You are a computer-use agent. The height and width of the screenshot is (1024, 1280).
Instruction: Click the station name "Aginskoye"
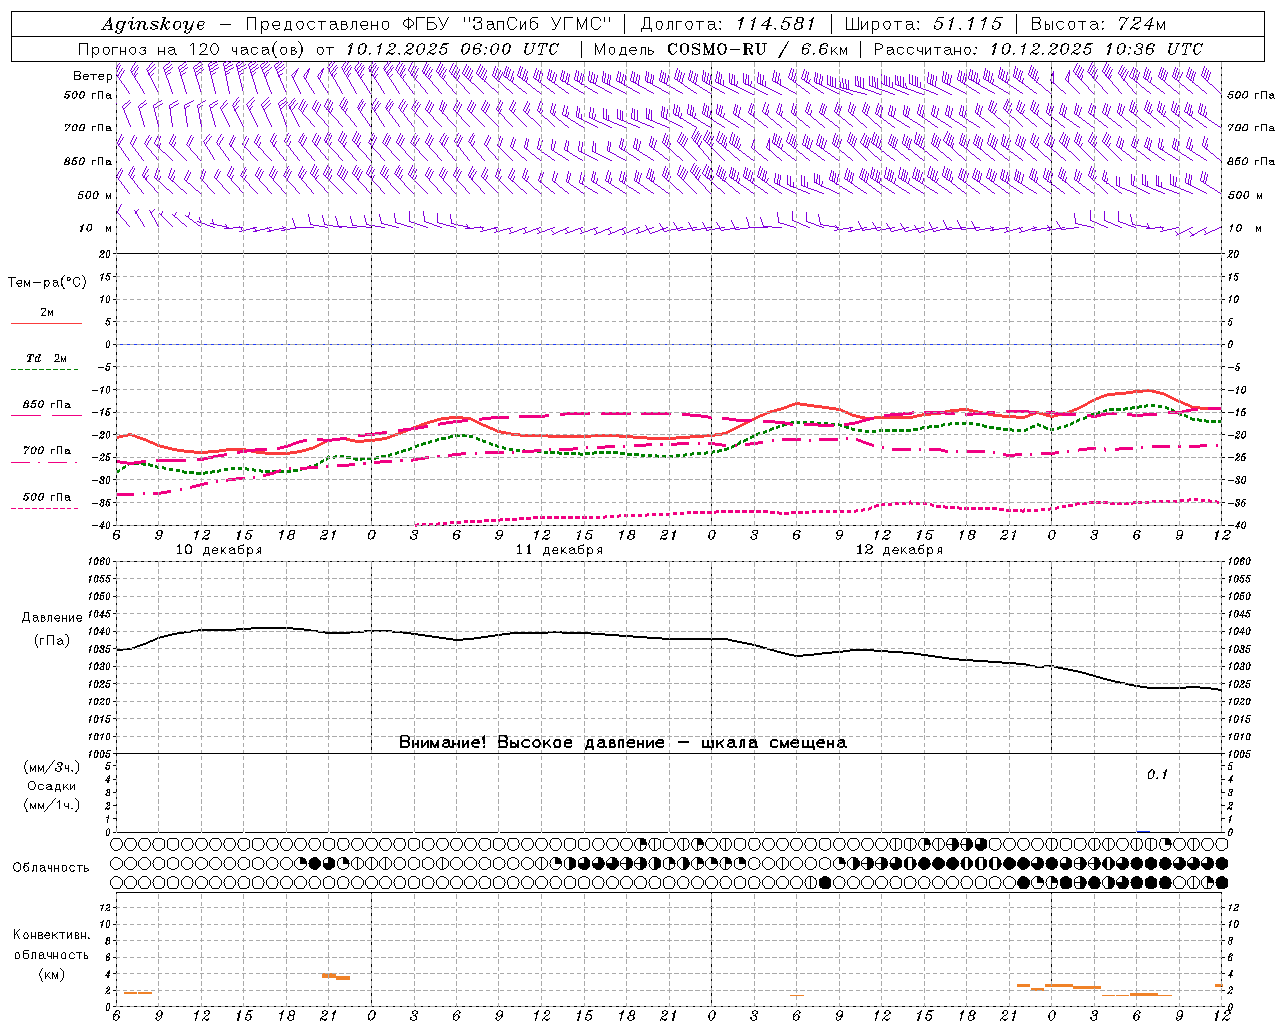(154, 24)
